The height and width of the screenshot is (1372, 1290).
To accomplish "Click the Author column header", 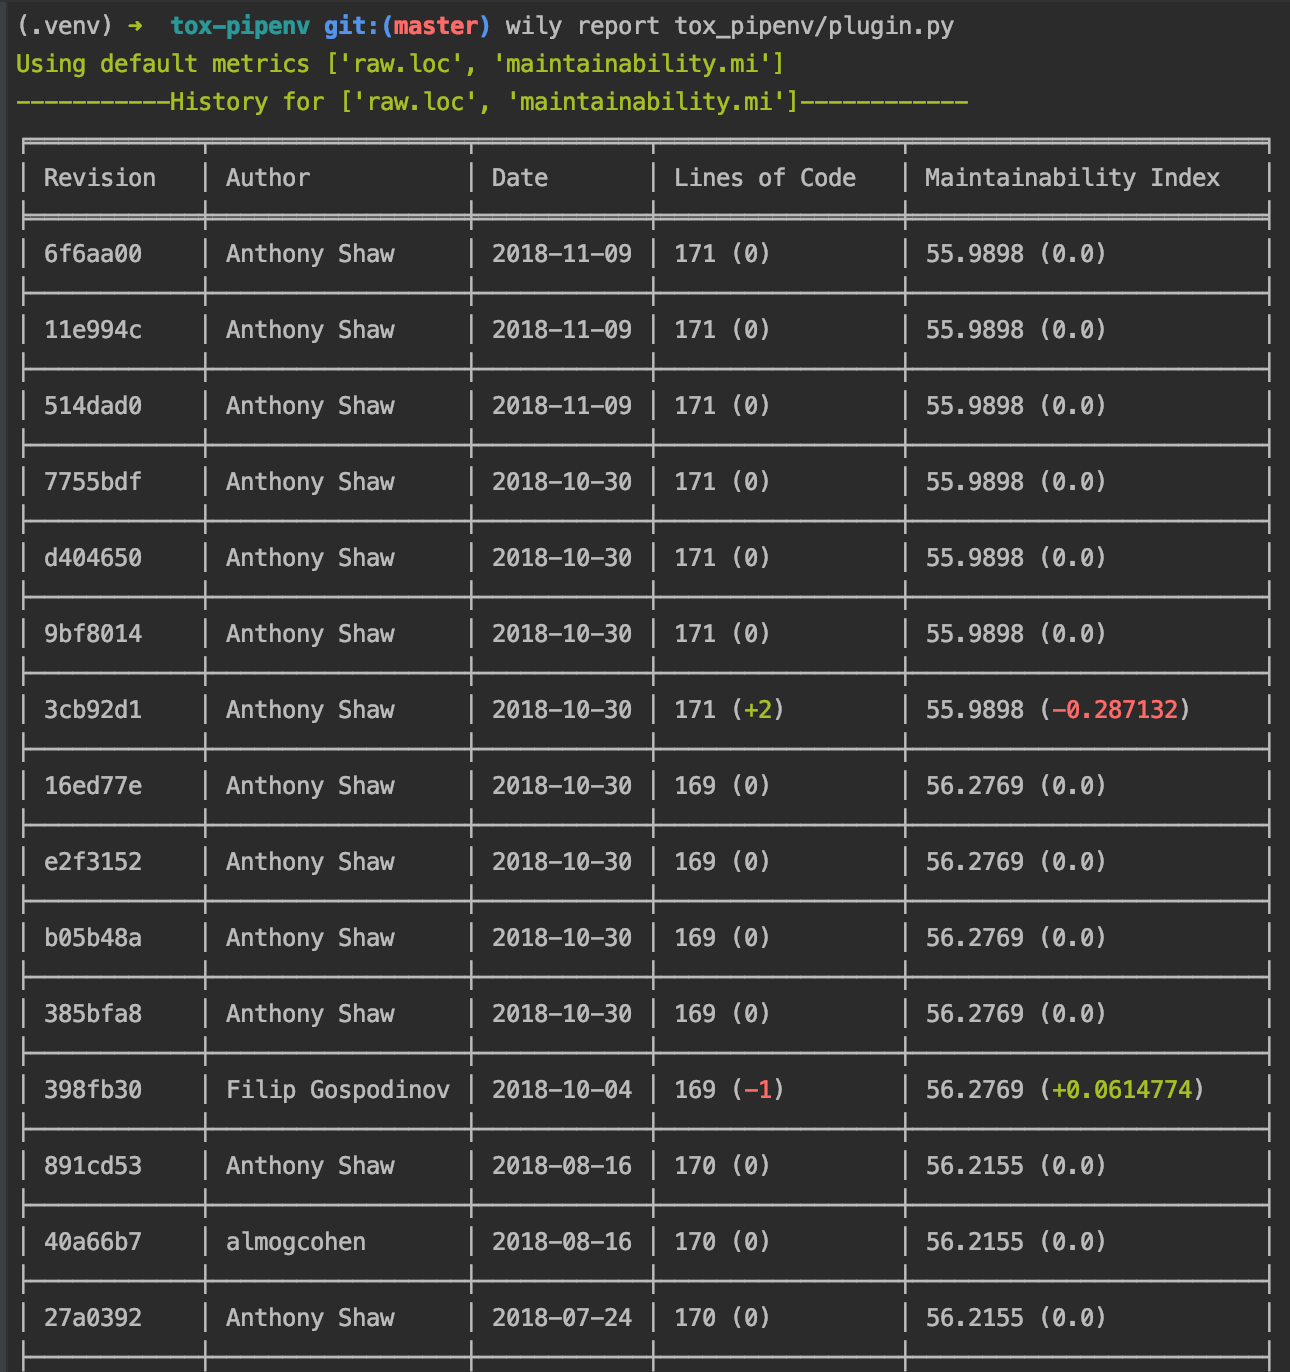I will pos(268,178).
